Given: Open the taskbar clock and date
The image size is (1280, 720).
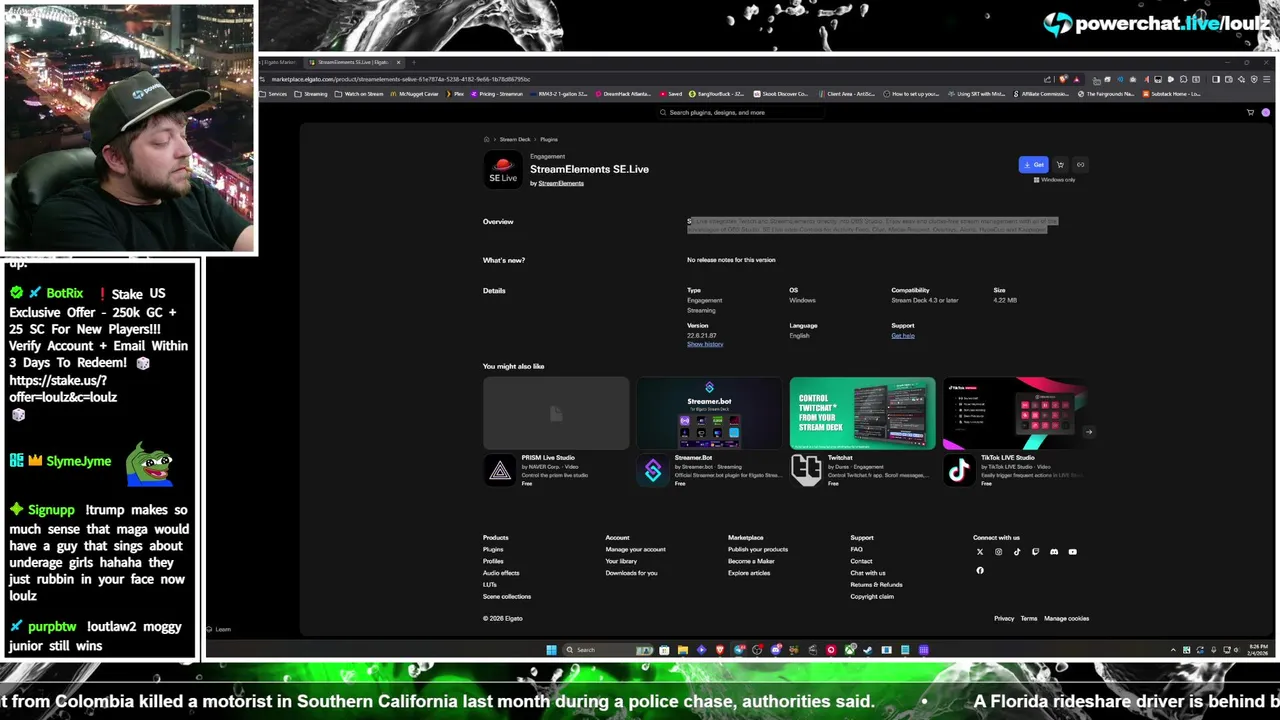Looking at the screenshot, I should (x=1259, y=650).
